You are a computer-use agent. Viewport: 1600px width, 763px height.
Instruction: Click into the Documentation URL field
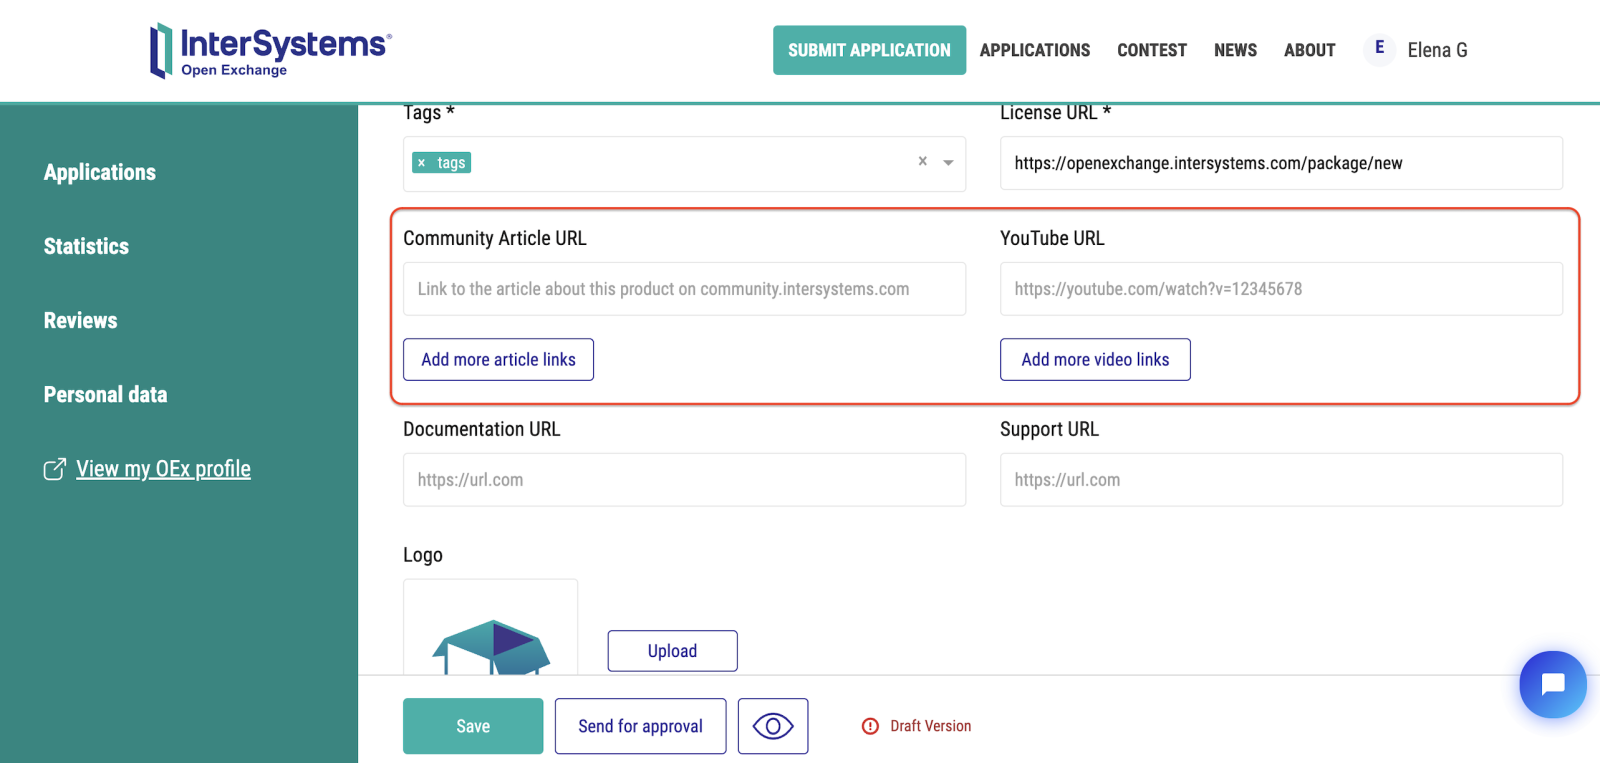click(684, 480)
